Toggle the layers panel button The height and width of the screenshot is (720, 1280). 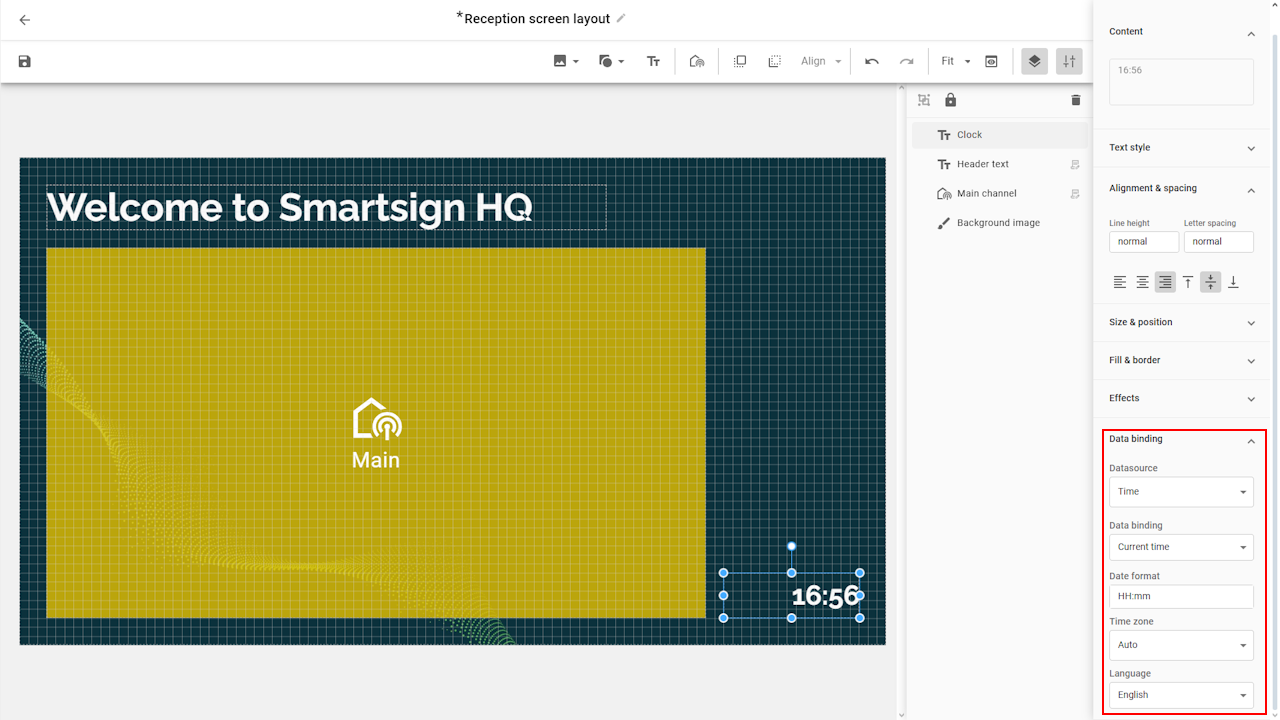point(1034,62)
